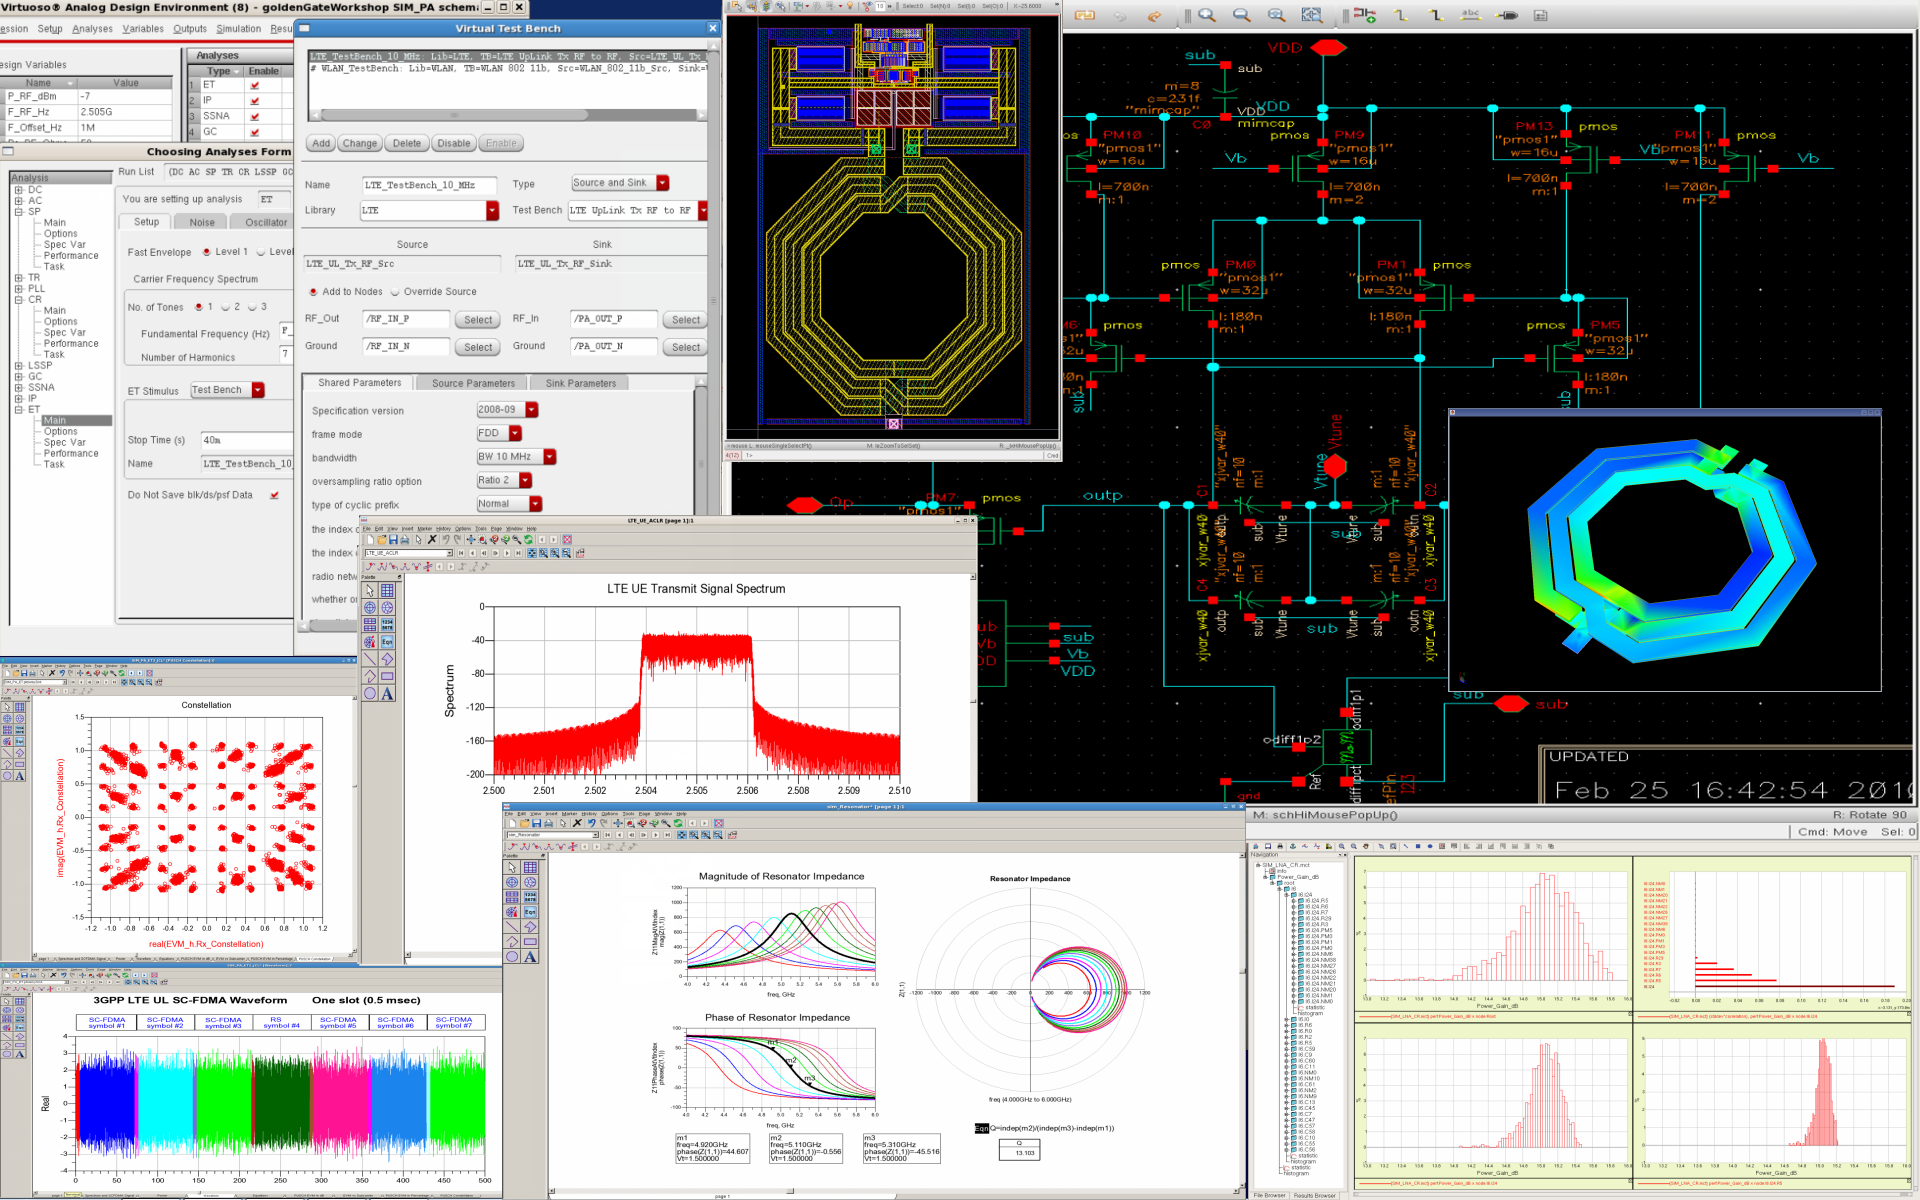Click the undo icon in the spectrum window toolbar
This screenshot has width=1920, height=1200.
pos(445,540)
